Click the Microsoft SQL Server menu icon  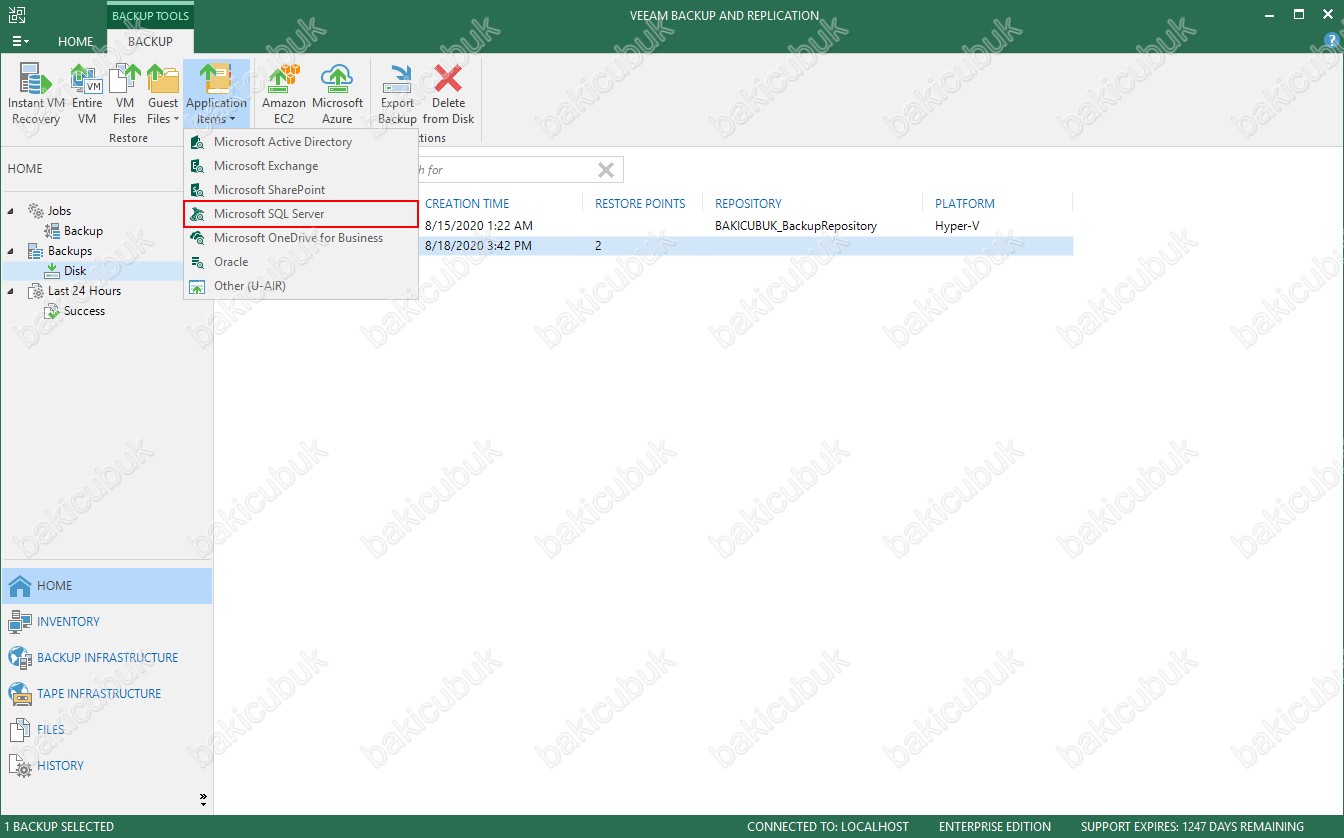click(197, 214)
